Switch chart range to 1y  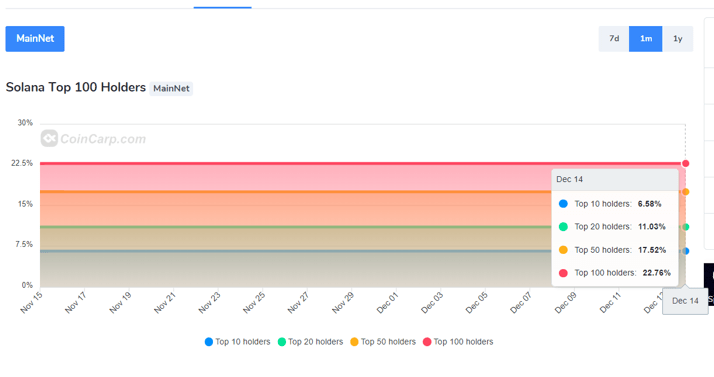click(678, 39)
